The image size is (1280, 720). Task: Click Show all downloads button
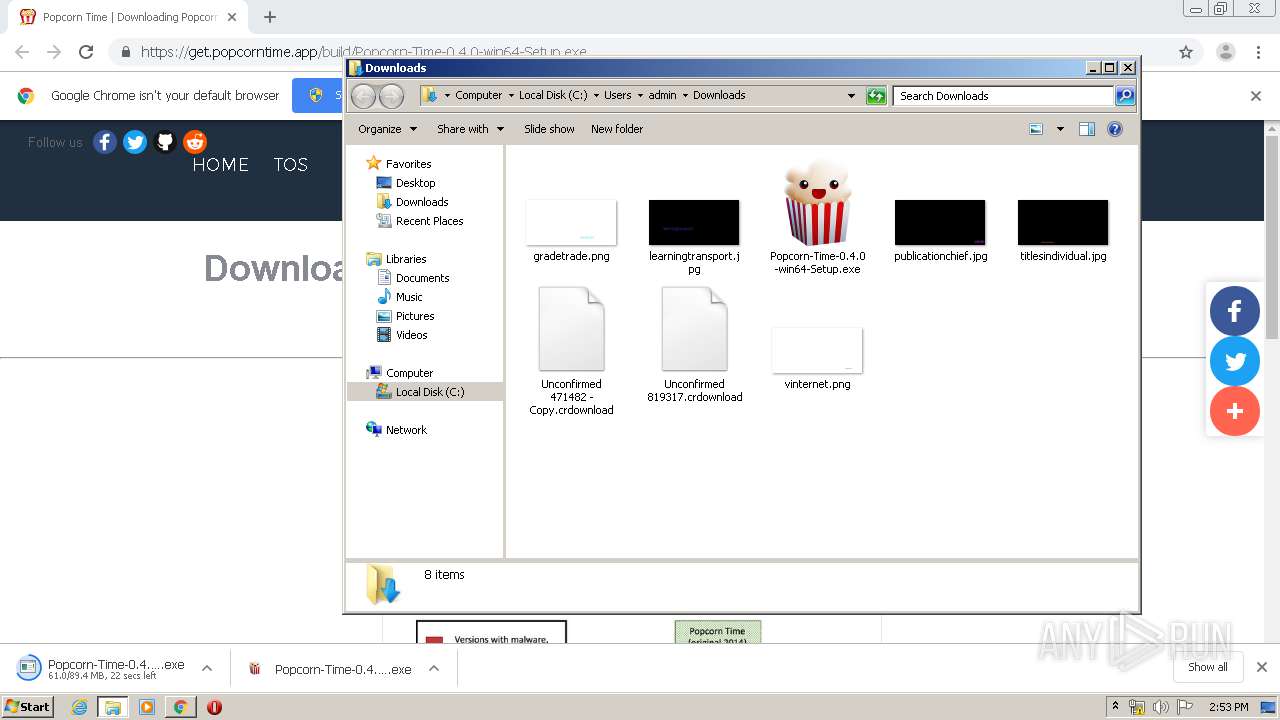pyautogui.click(x=1207, y=667)
